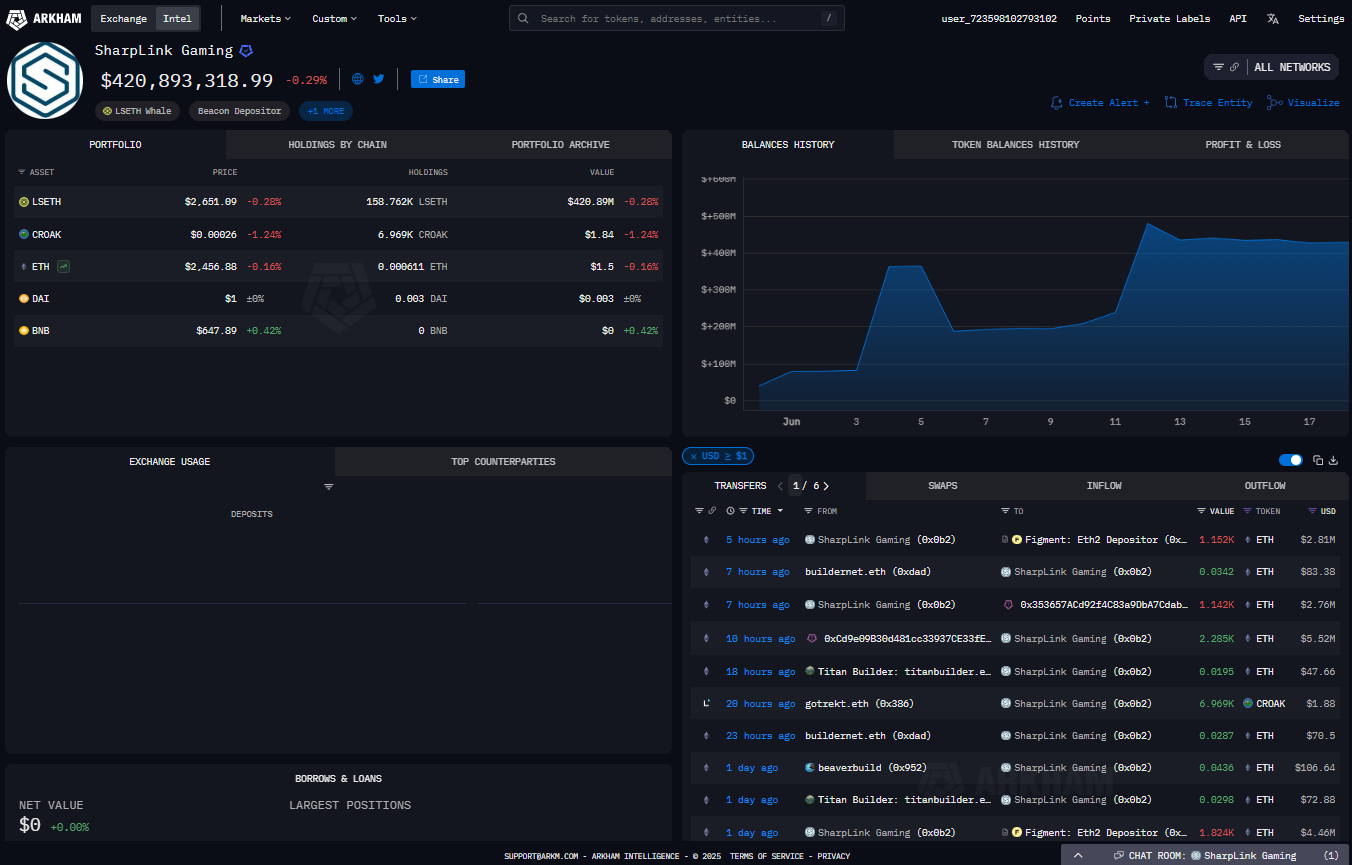This screenshot has width=1352, height=865.
Task: Open the Private Labels link
Action: (1169, 18)
